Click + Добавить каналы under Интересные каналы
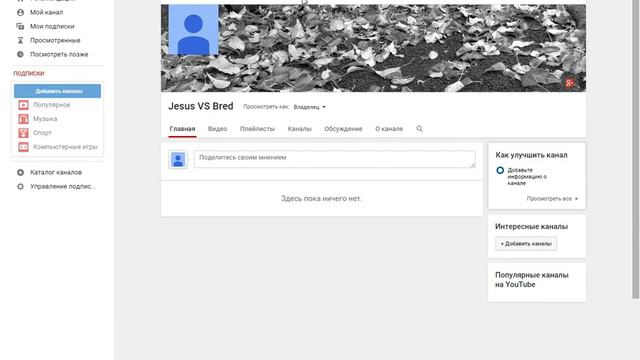 click(526, 244)
